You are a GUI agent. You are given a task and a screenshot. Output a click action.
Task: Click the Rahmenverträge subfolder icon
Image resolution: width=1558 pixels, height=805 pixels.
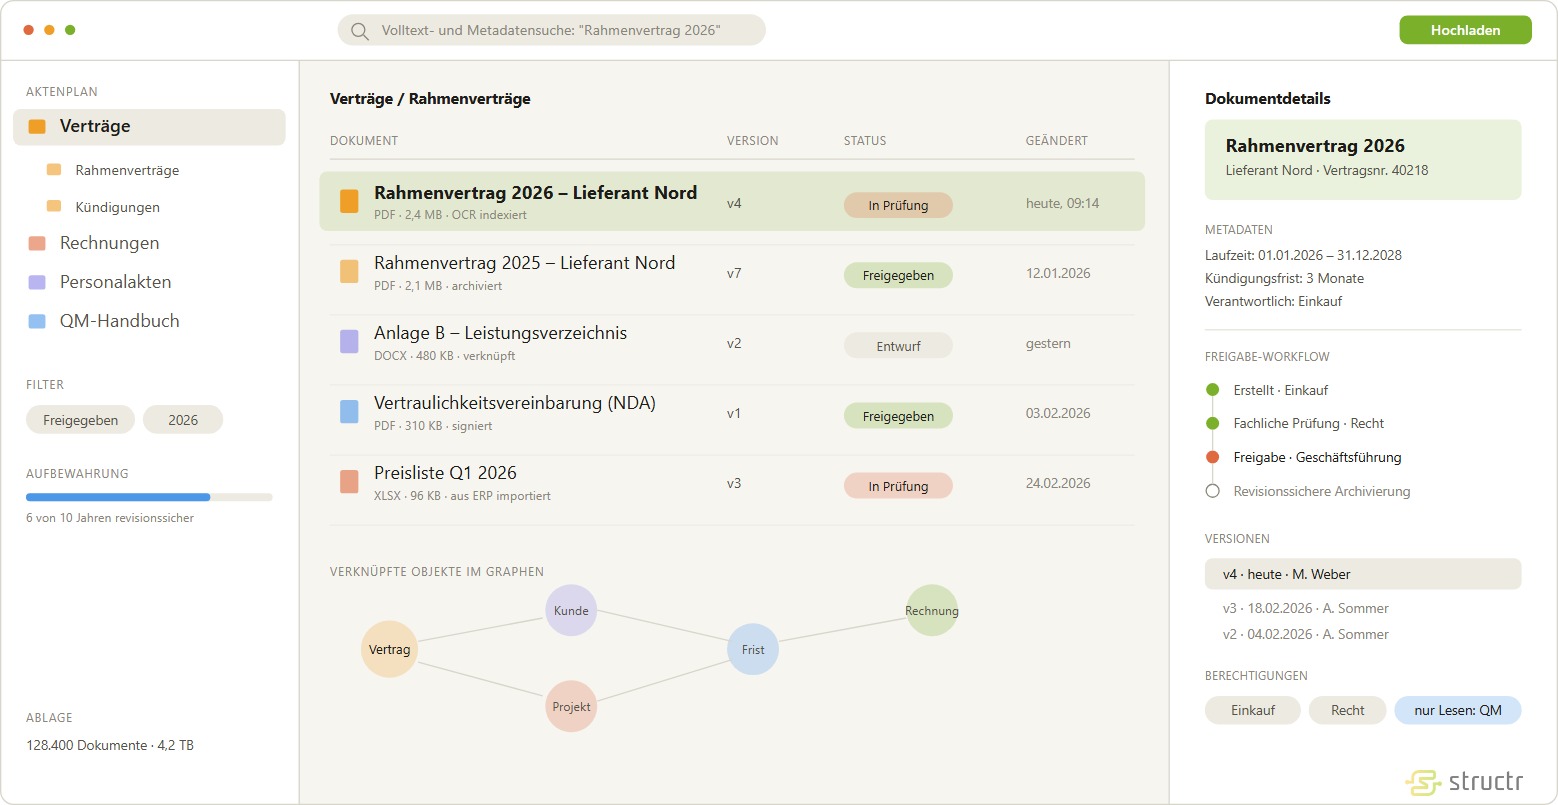tap(54, 170)
